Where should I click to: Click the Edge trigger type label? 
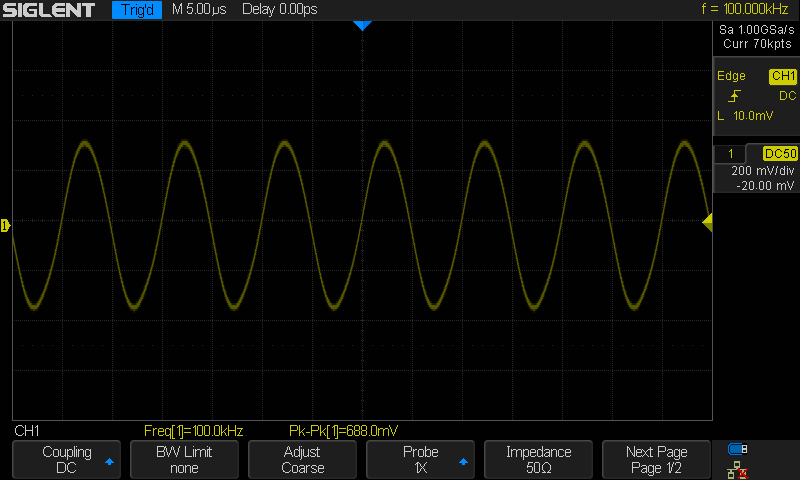click(x=731, y=76)
